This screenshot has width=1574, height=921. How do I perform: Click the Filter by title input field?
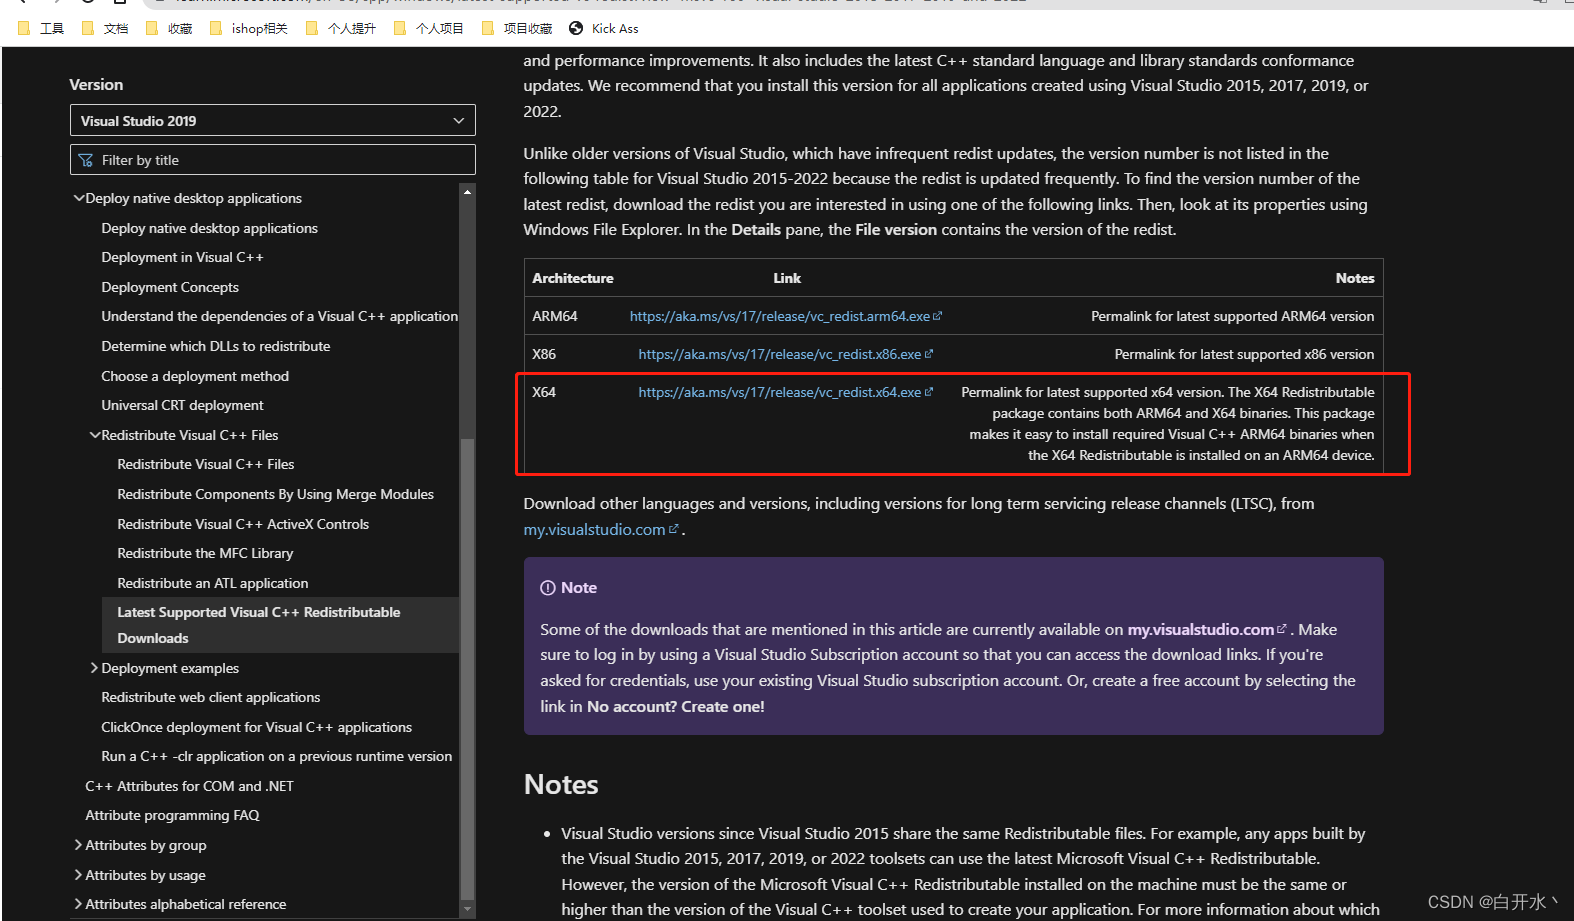(x=272, y=160)
